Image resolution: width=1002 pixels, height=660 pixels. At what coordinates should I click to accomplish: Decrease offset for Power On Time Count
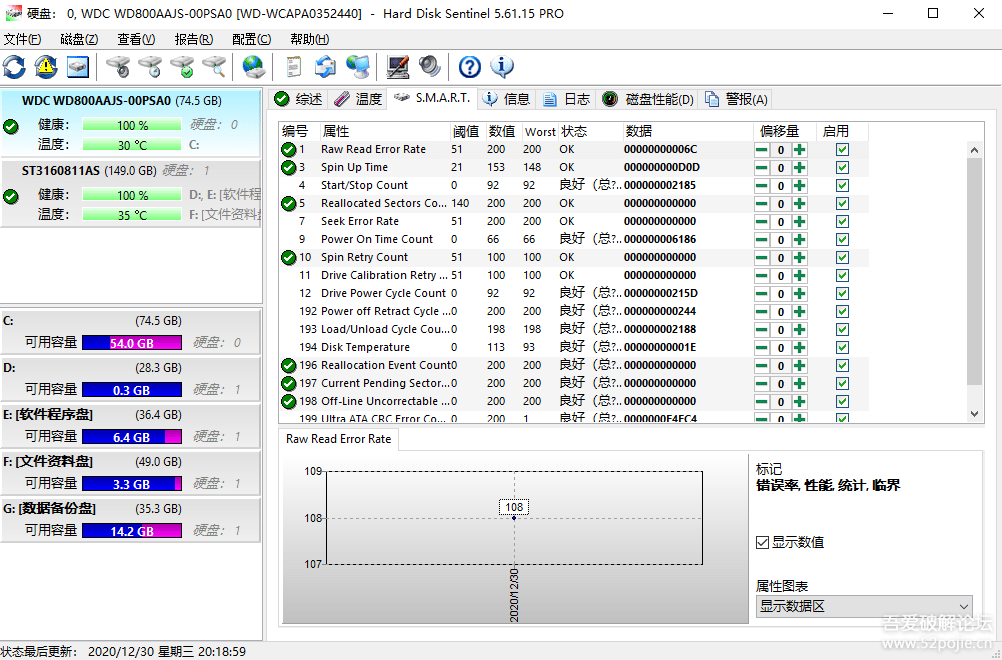[762, 240]
